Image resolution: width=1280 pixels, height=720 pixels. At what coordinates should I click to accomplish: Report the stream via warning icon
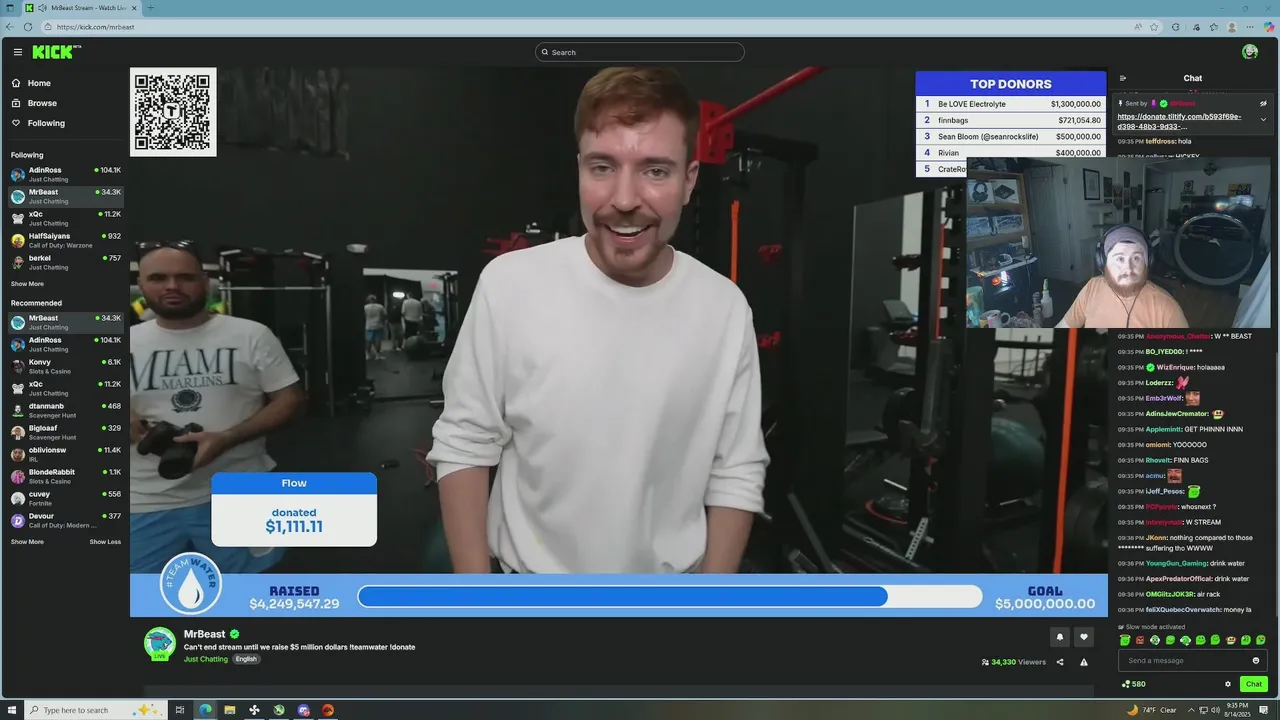click(1084, 662)
